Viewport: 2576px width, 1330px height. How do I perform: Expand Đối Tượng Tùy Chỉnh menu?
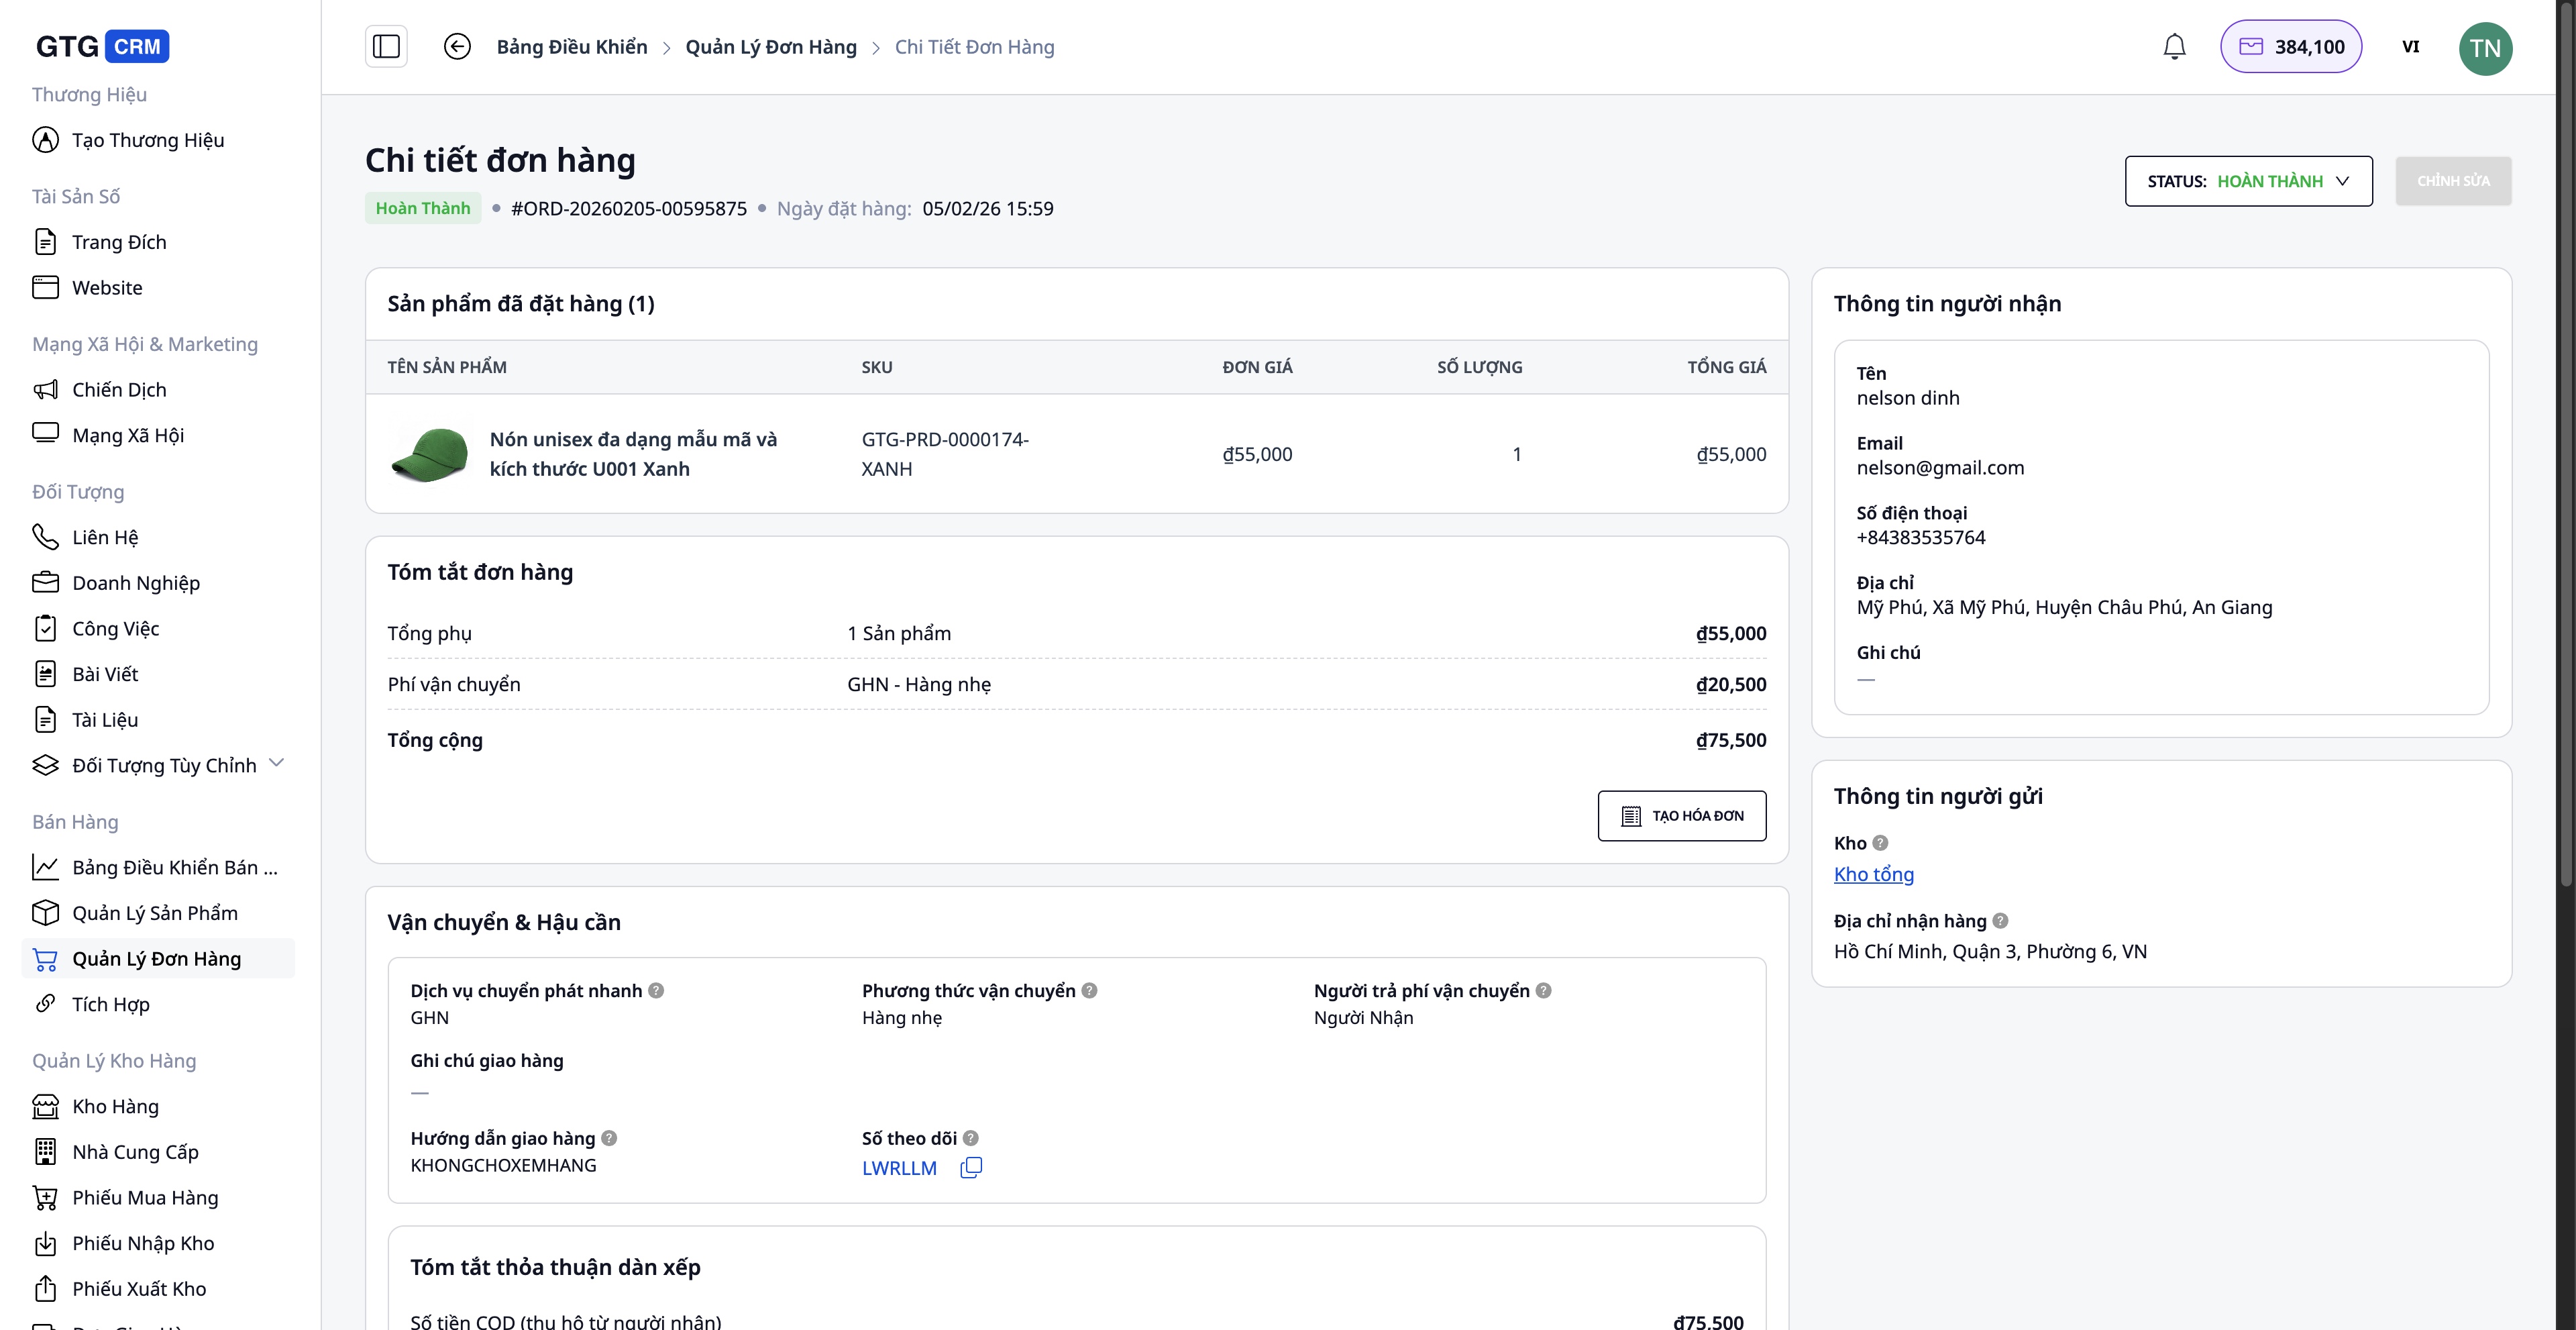(x=277, y=764)
